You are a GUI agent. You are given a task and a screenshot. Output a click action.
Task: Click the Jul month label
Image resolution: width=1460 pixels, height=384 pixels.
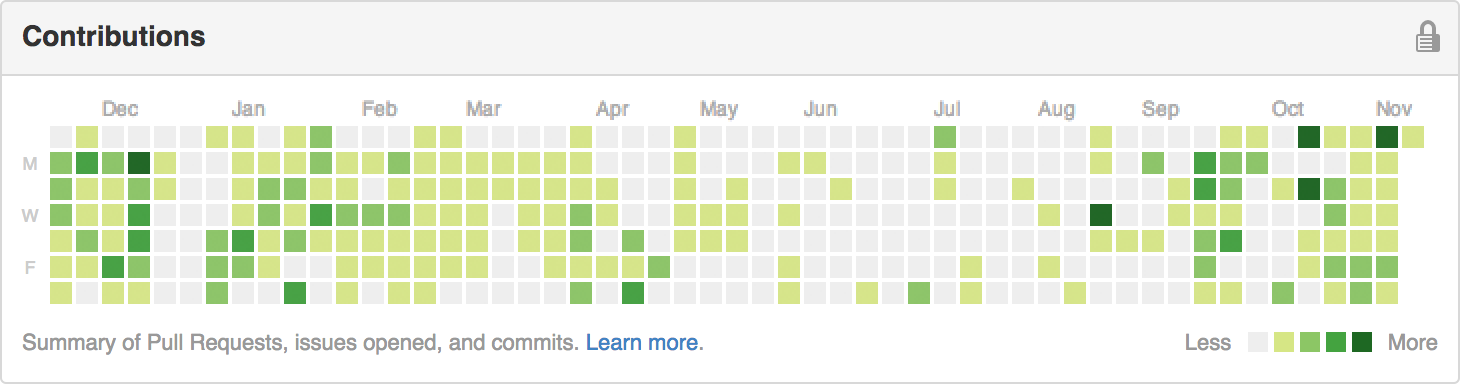pos(947,109)
